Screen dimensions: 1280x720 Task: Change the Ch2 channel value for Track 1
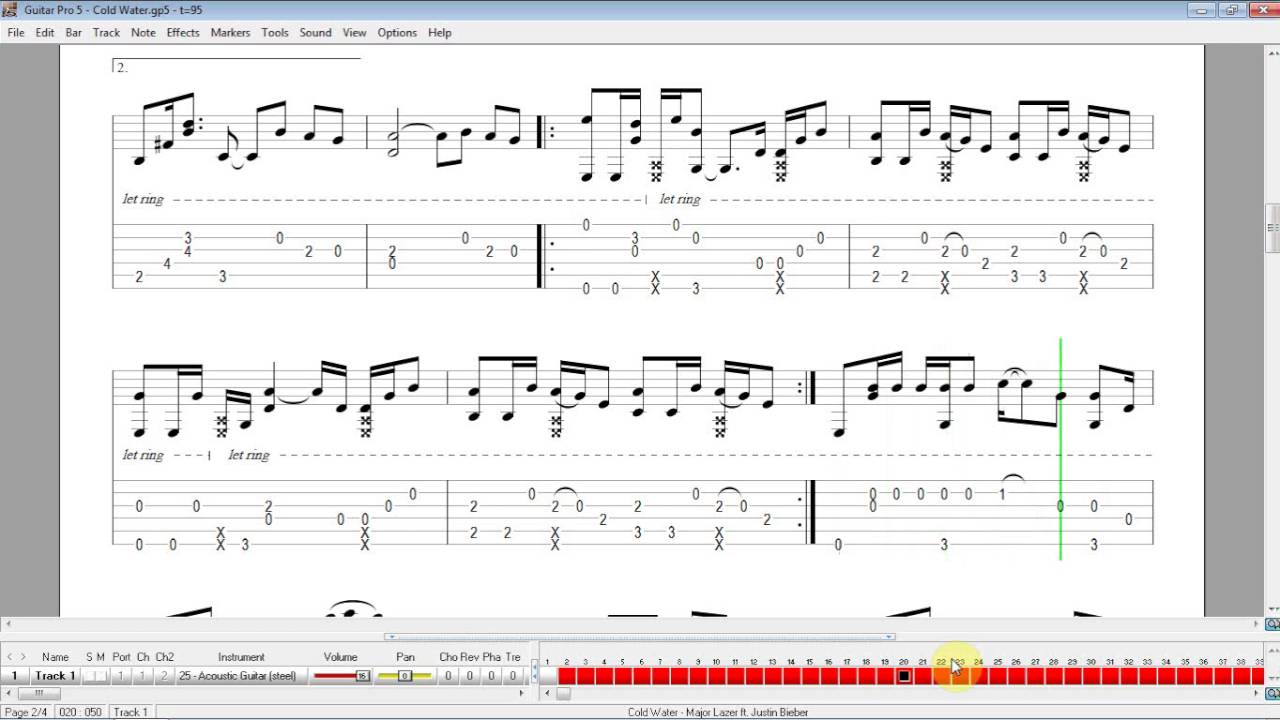[x=164, y=676]
